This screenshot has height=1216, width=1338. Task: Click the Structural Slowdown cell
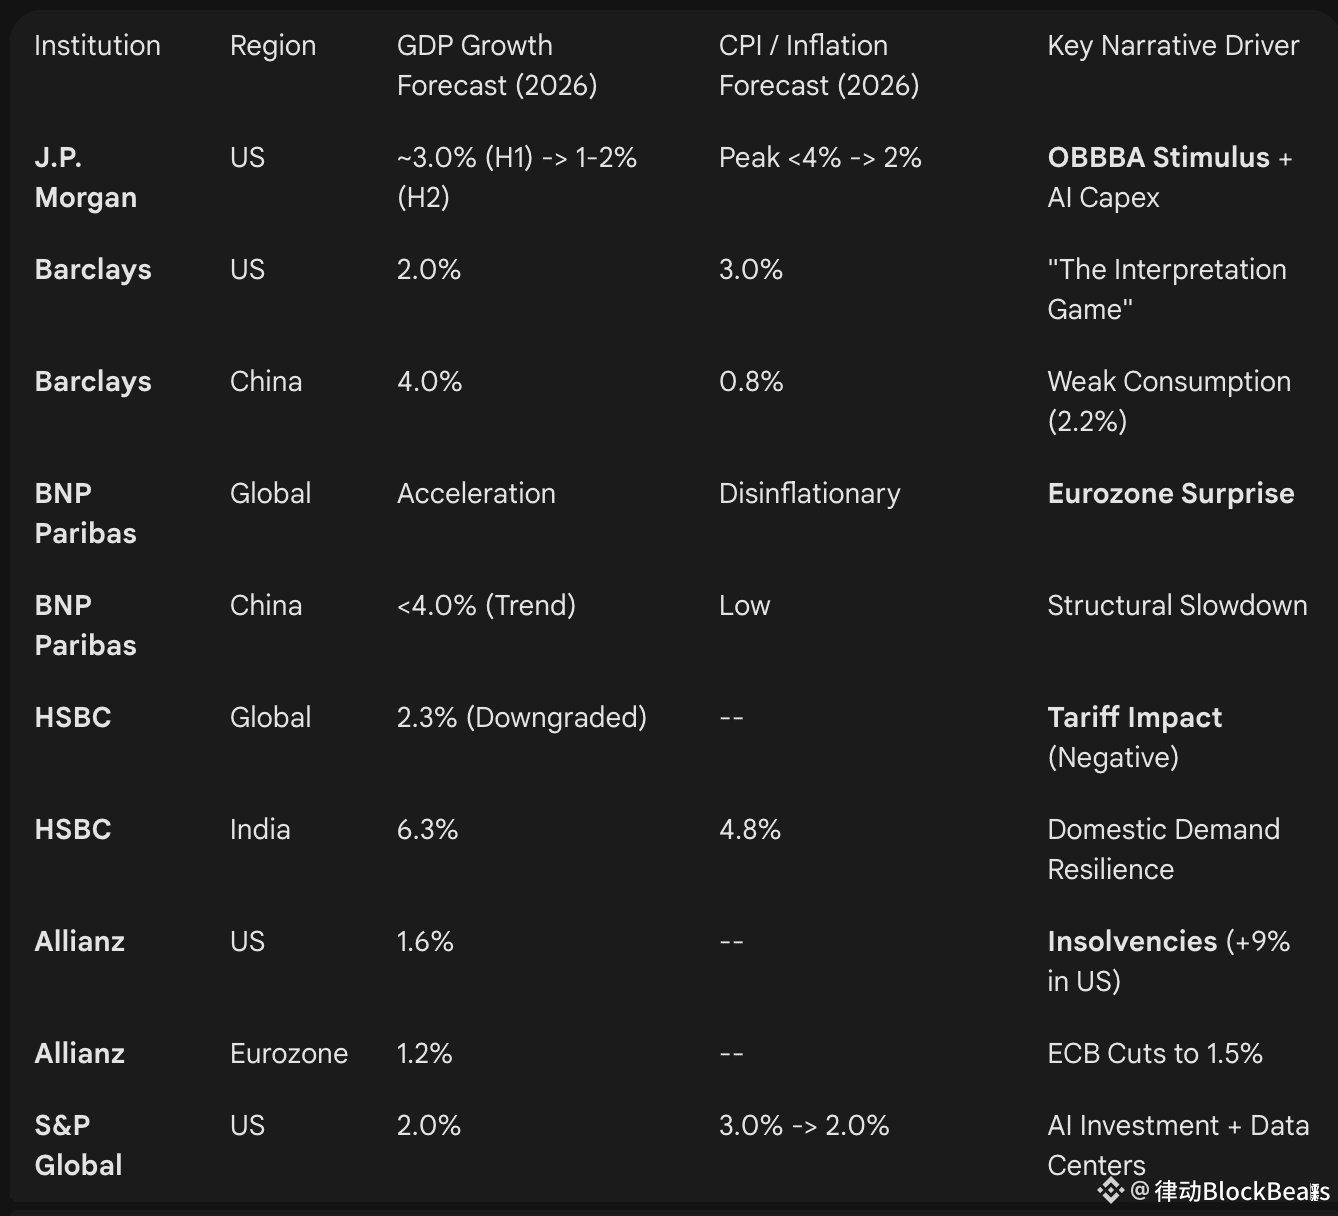tap(1176, 606)
